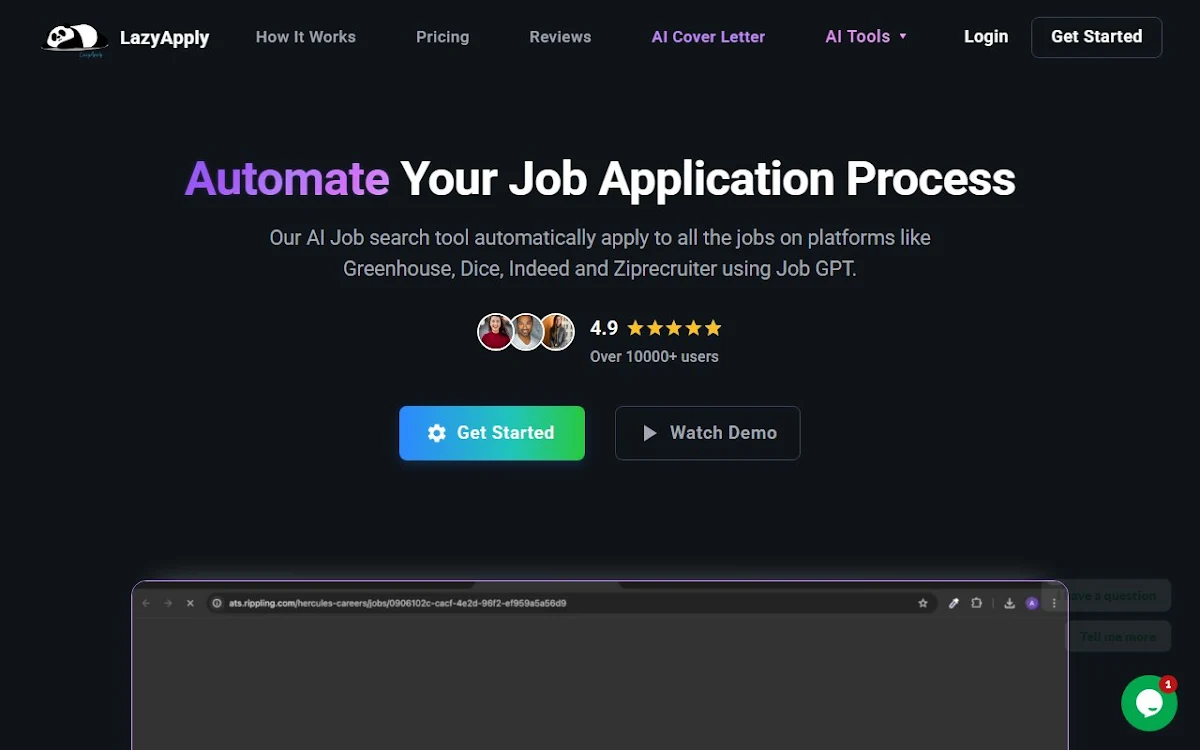Click the first user avatar photo
The width and height of the screenshot is (1200, 750).
[x=495, y=331]
